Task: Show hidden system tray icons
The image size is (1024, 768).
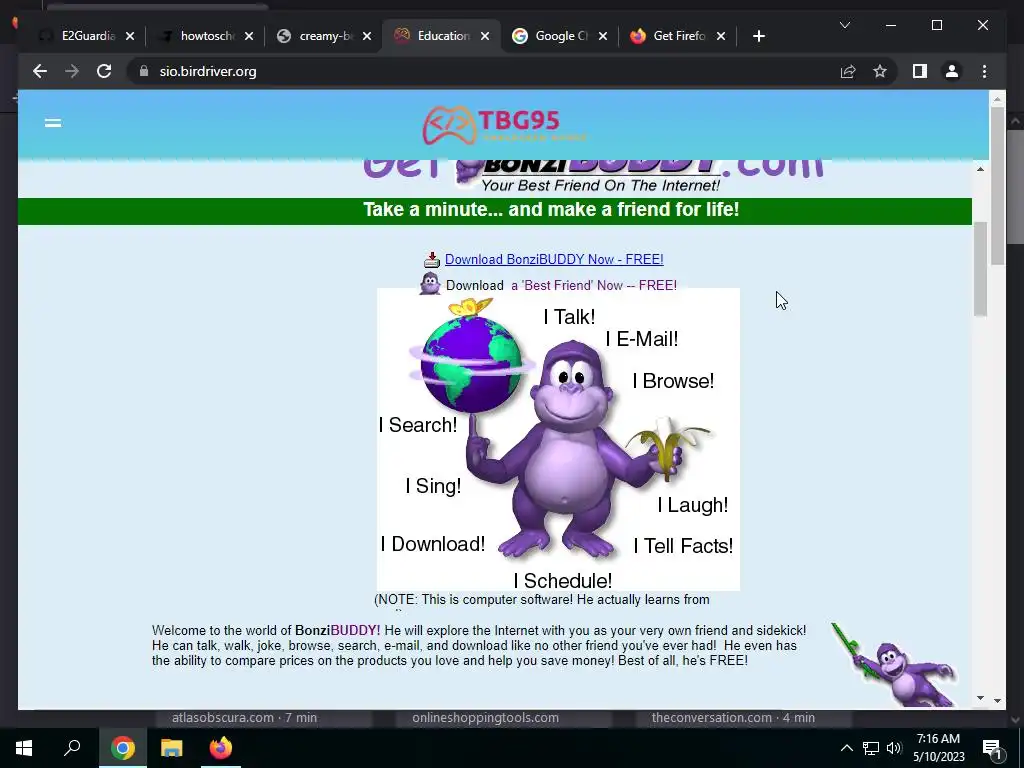Action: coord(846,748)
